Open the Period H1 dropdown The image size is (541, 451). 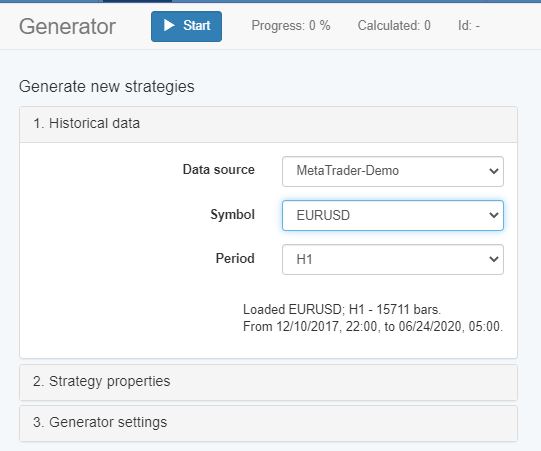click(393, 259)
